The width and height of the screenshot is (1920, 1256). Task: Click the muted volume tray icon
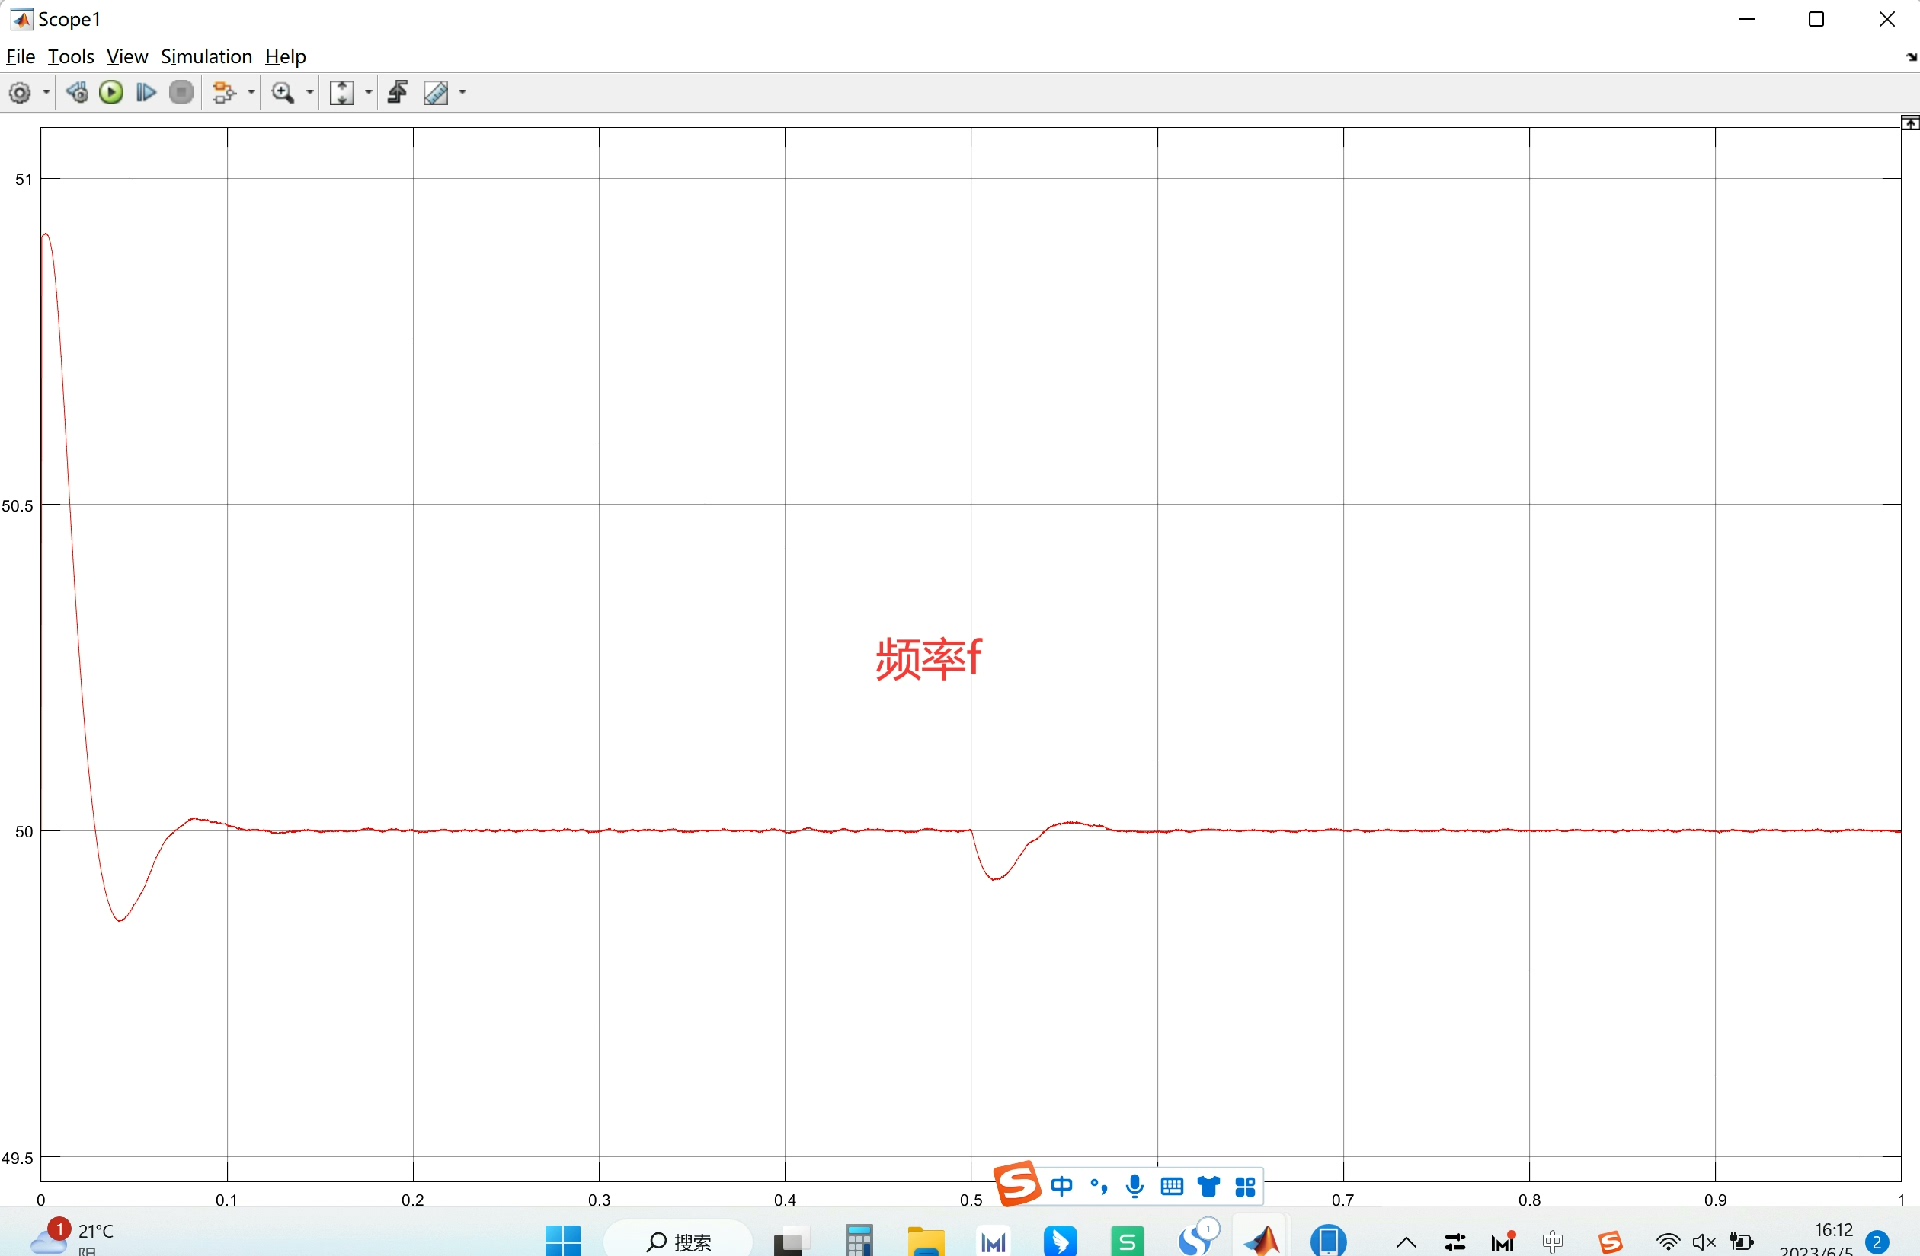coord(1705,1243)
